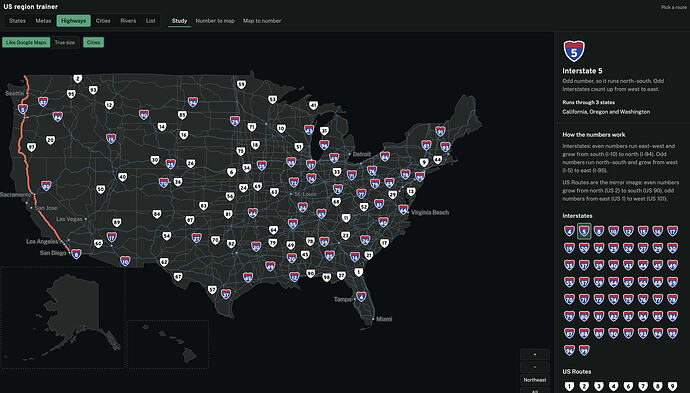Click the Alaska inset map
This screenshot has width=690, height=393.
62,317
